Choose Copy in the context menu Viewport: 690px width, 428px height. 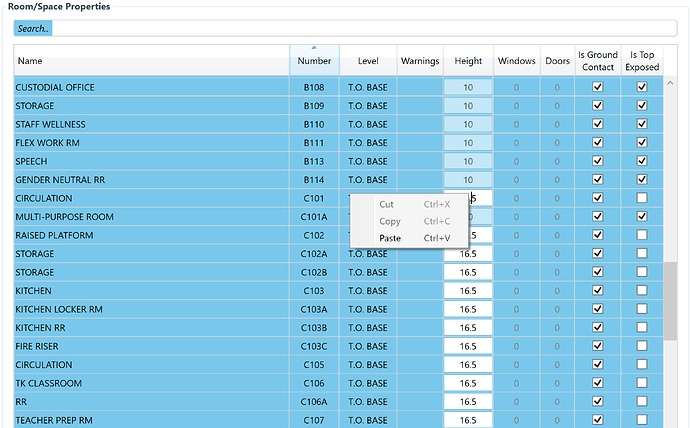coord(390,221)
